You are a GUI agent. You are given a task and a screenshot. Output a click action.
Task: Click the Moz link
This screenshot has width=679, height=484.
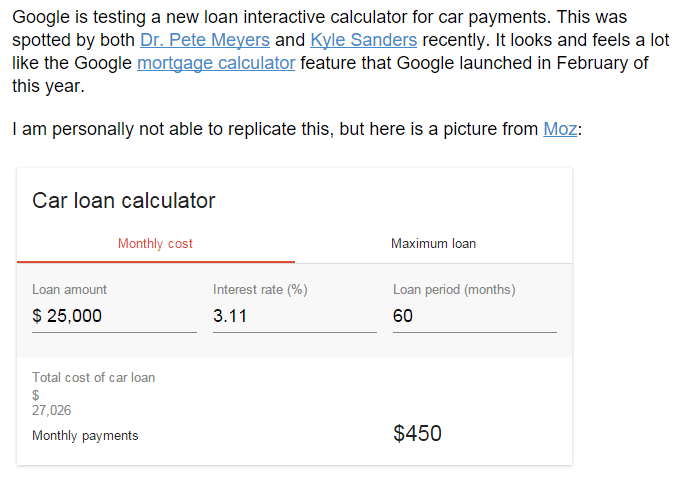click(x=560, y=129)
